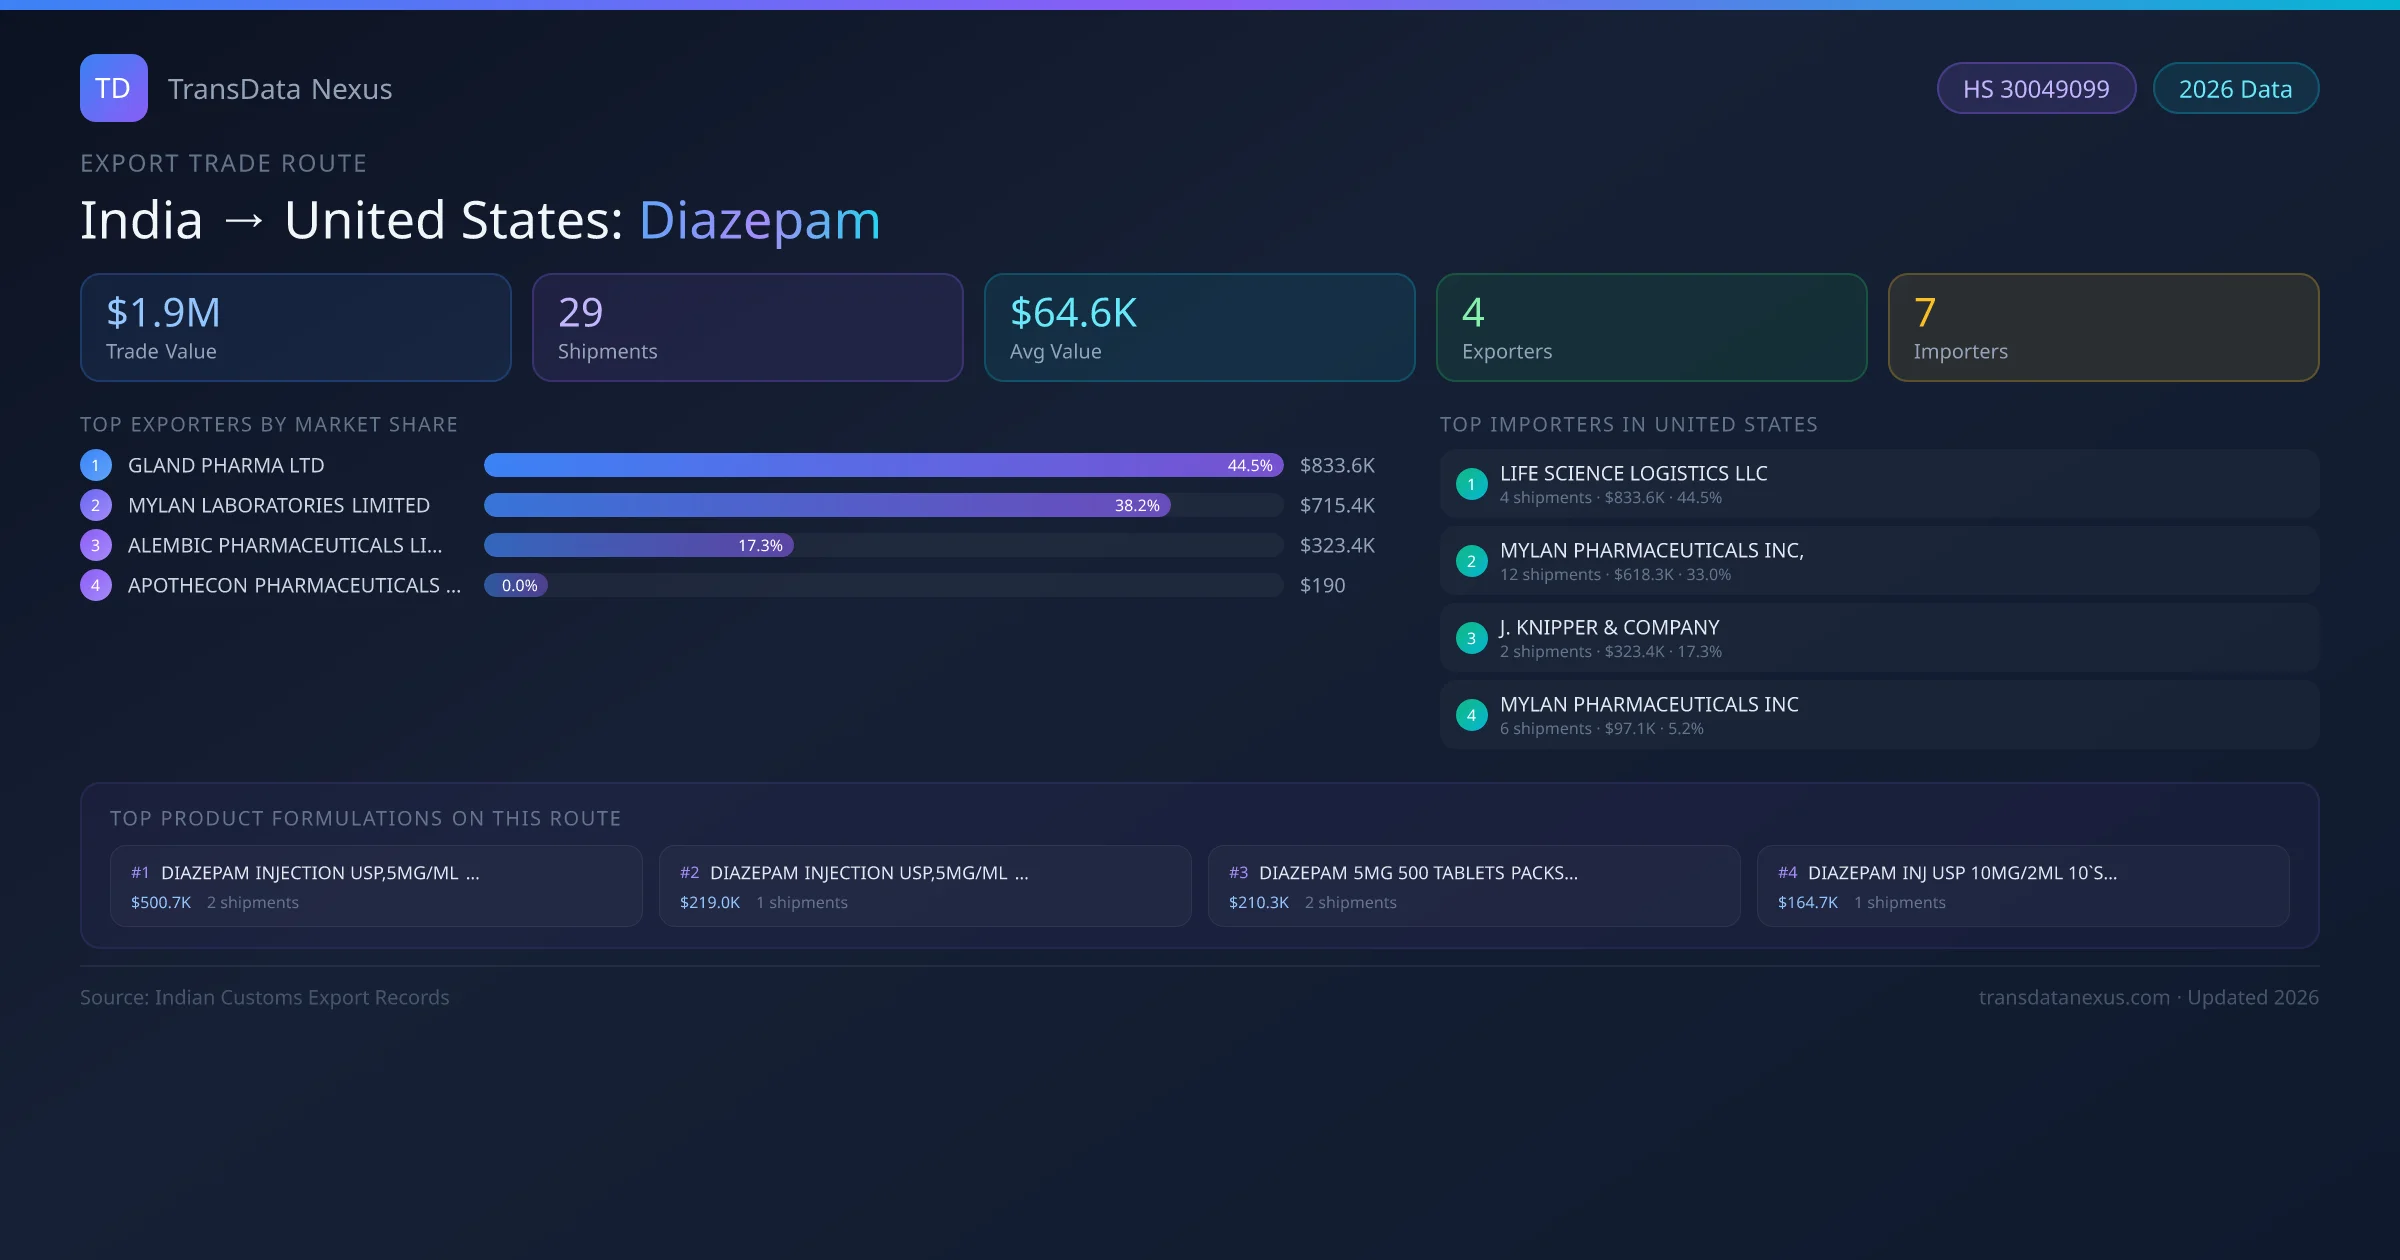This screenshot has height=1260, width=2400.
Task: Select the numbered badge for GLAND PHARMA LTD
Action: click(95, 464)
